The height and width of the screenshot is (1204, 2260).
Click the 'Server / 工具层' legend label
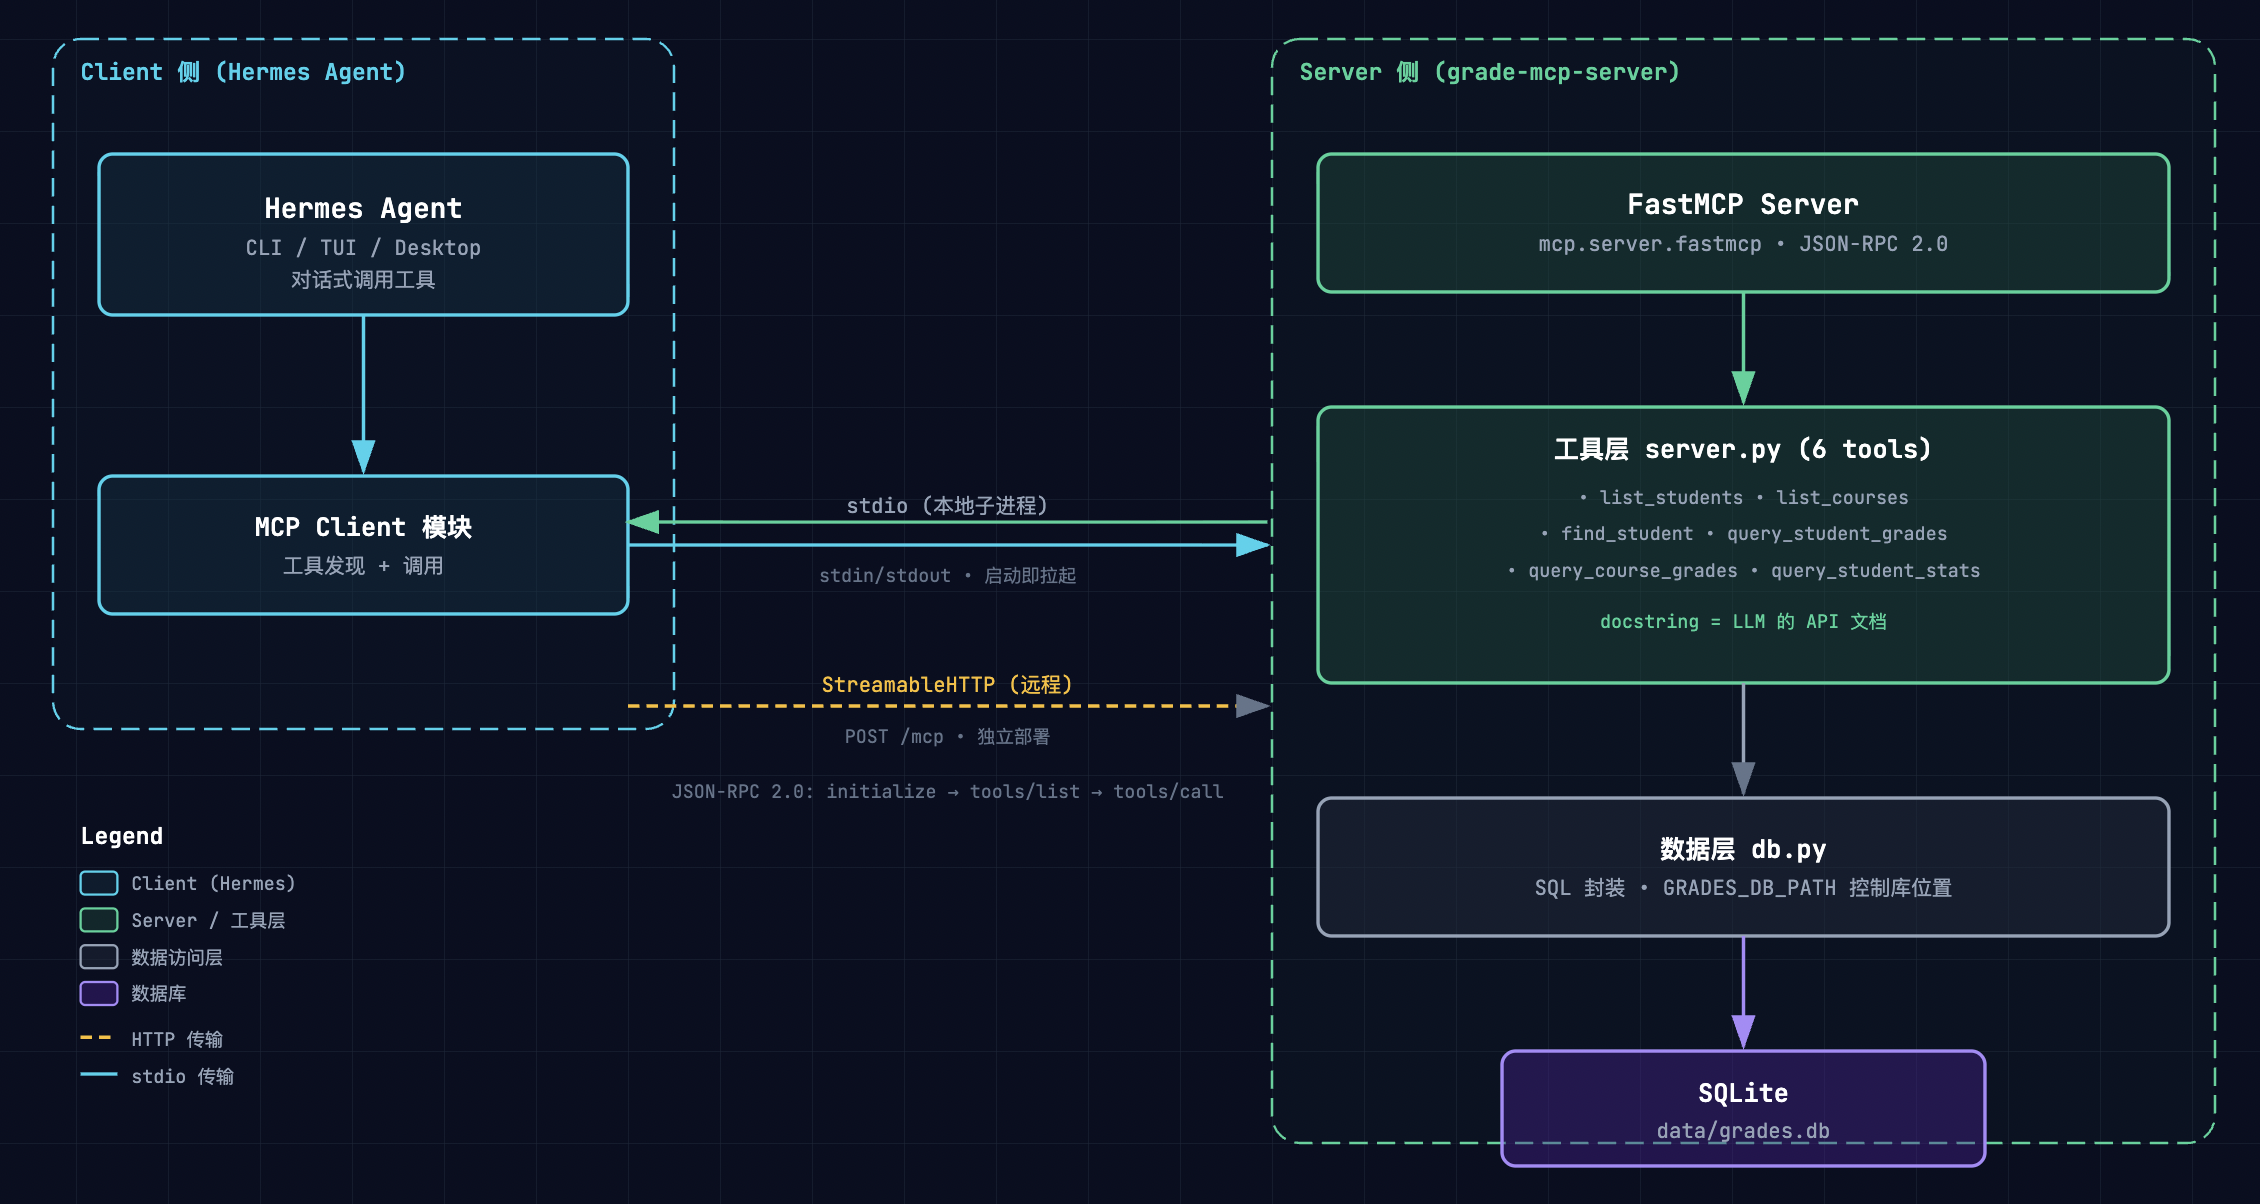pyautogui.click(x=208, y=921)
